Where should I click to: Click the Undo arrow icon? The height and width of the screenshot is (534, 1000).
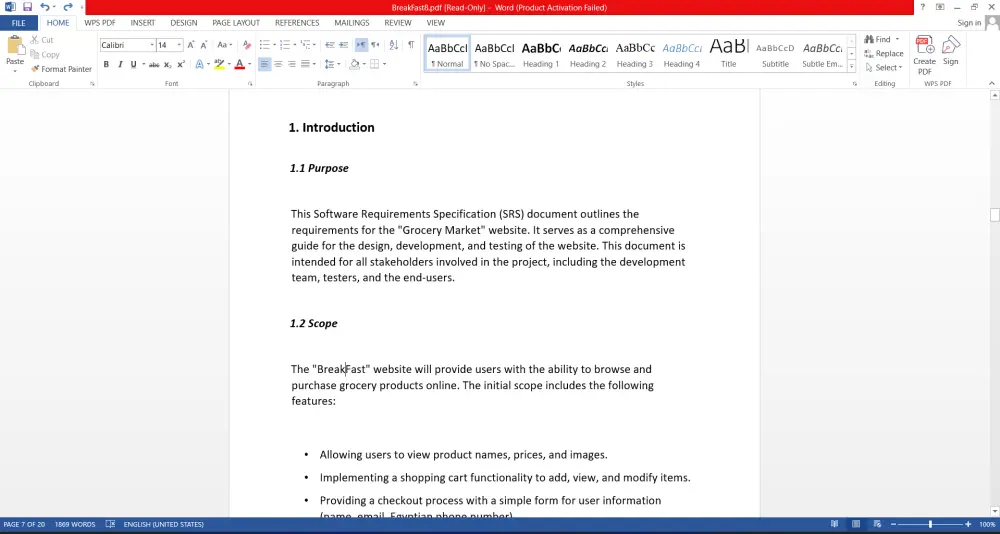(x=44, y=7)
